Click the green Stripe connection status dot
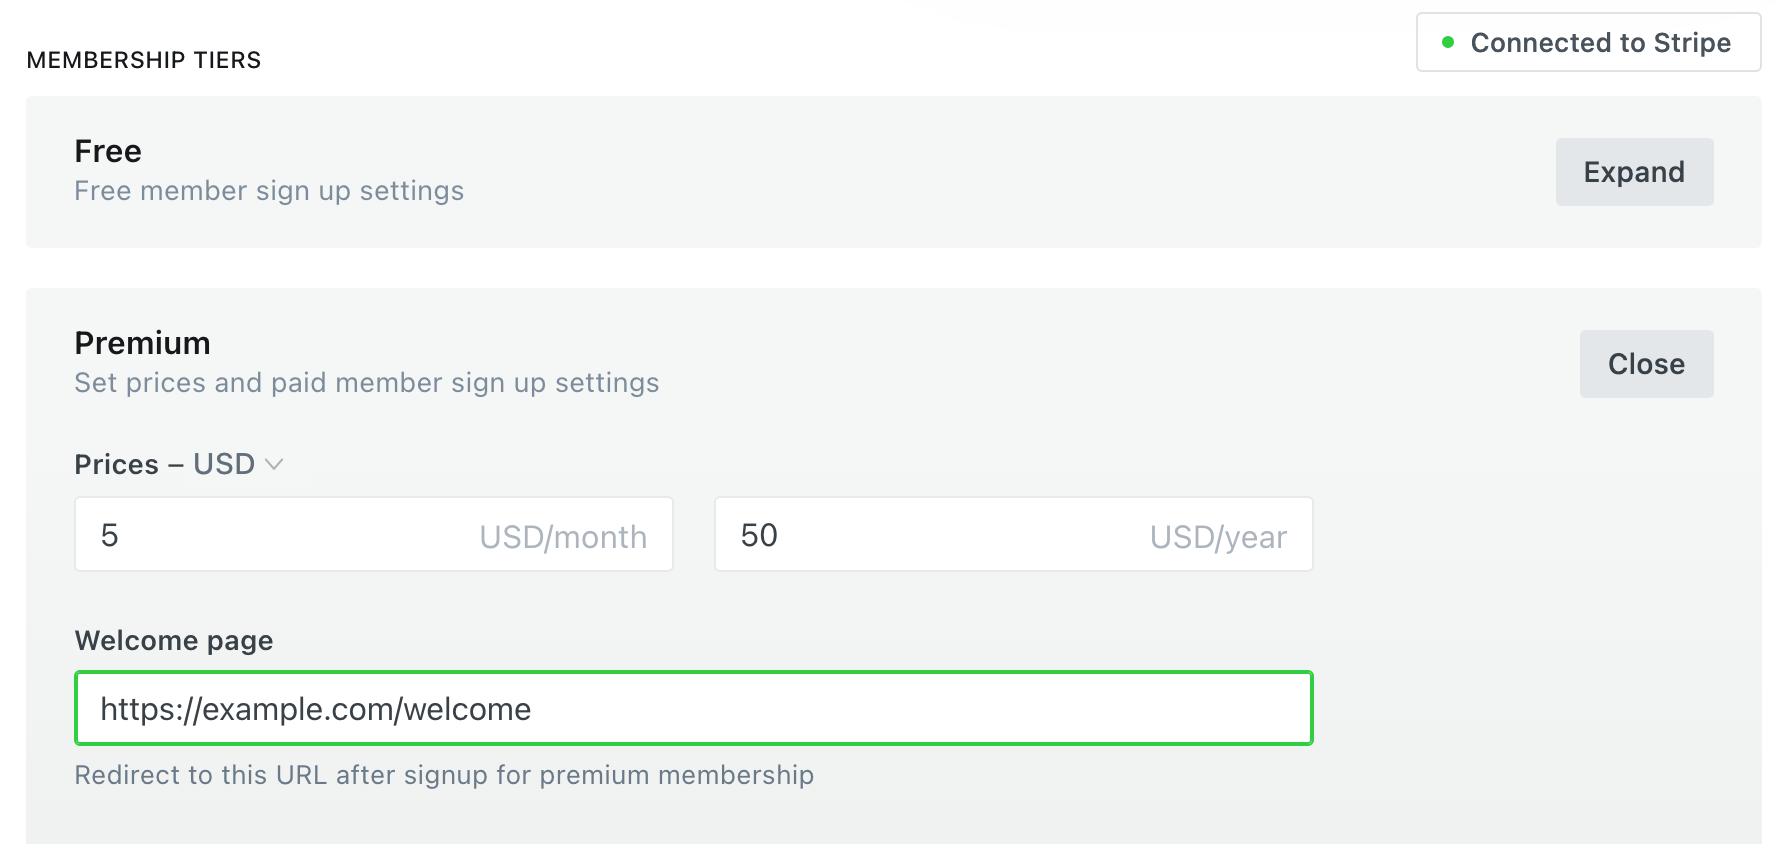Viewport: 1786px width, 868px height. (x=1447, y=43)
